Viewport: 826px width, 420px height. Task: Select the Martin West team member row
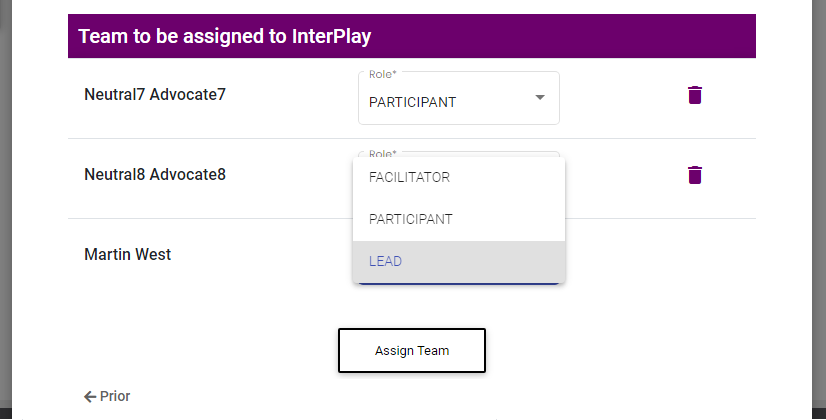(411, 255)
